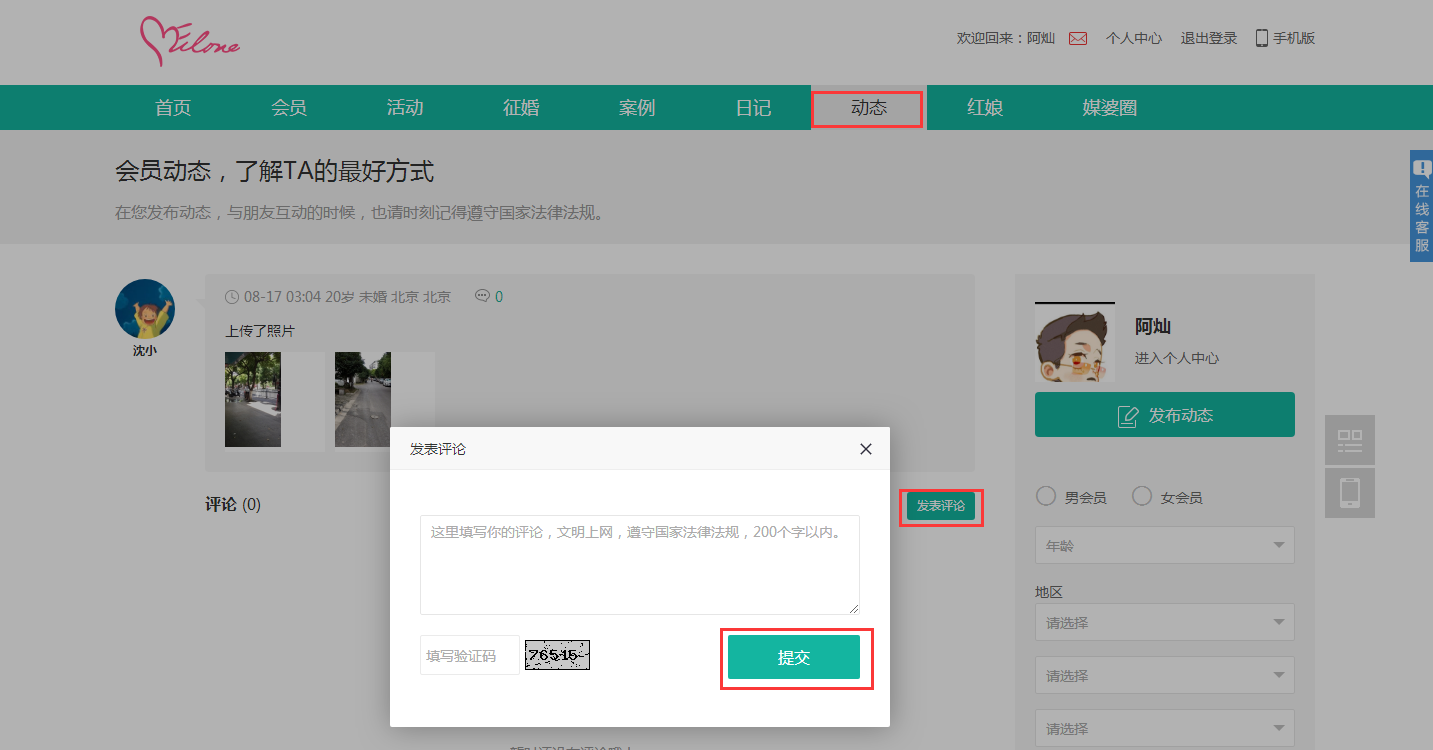This screenshot has height=750, width=1433.
Task: Click the 发表评论 dialog title
Action: pyautogui.click(x=438, y=449)
